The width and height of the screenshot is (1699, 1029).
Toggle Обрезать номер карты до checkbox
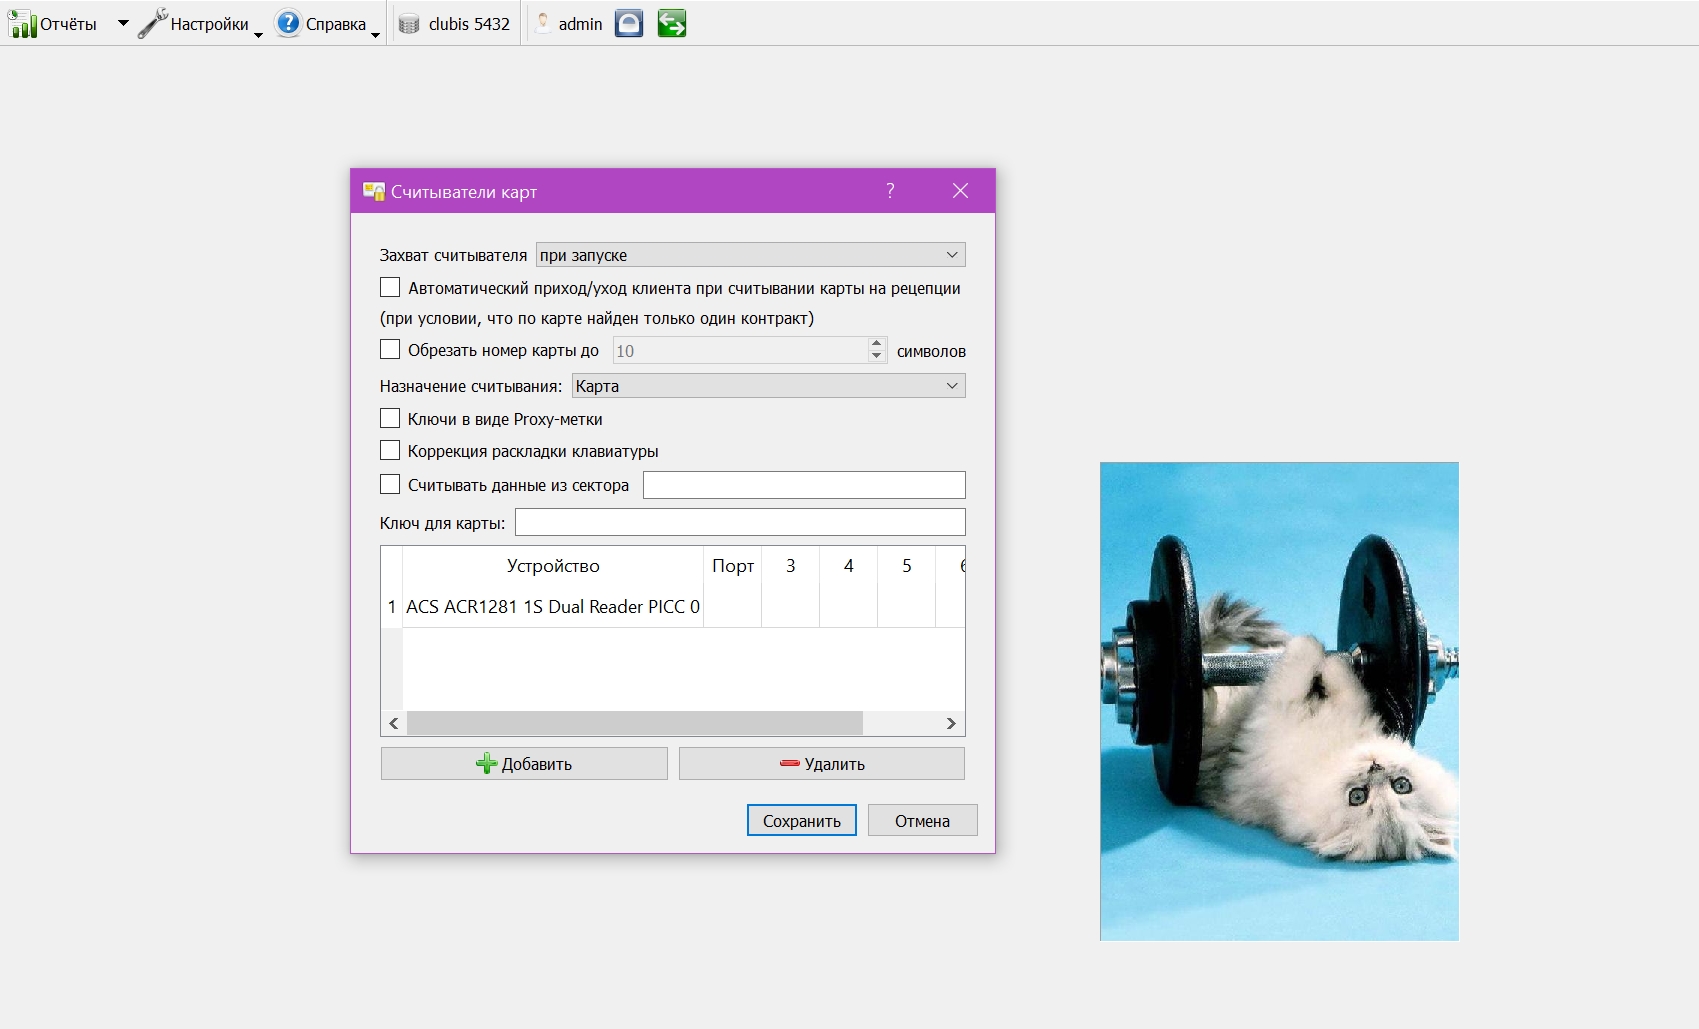click(390, 350)
